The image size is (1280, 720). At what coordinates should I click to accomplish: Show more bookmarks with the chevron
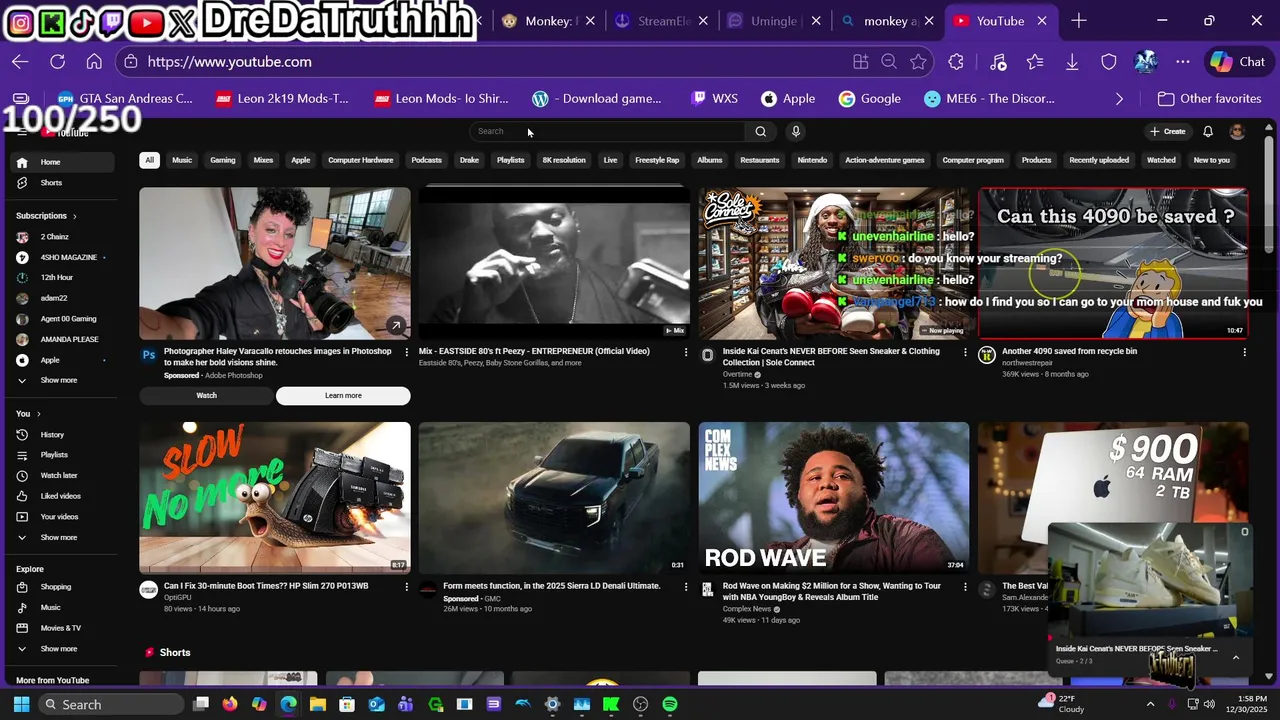(x=1119, y=99)
